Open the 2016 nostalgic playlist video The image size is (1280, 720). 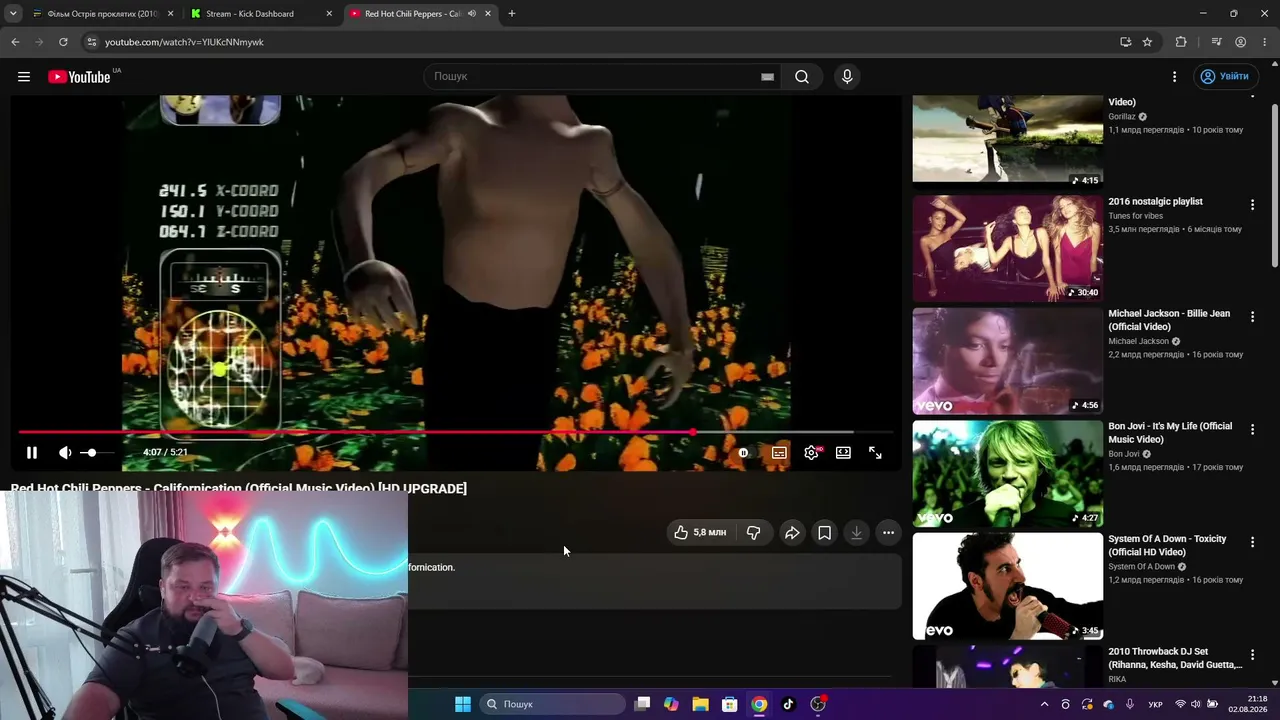click(1007, 248)
